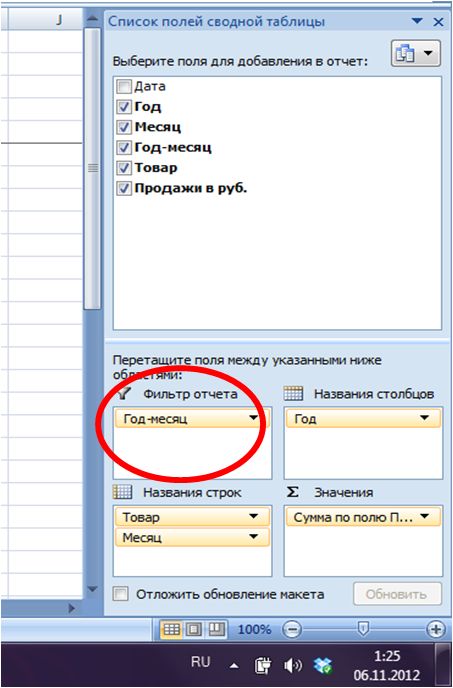The width and height of the screenshot is (453, 688).
Task: Click the horizontal scrollbar right arrow
Action: click(x=72, y=608)
